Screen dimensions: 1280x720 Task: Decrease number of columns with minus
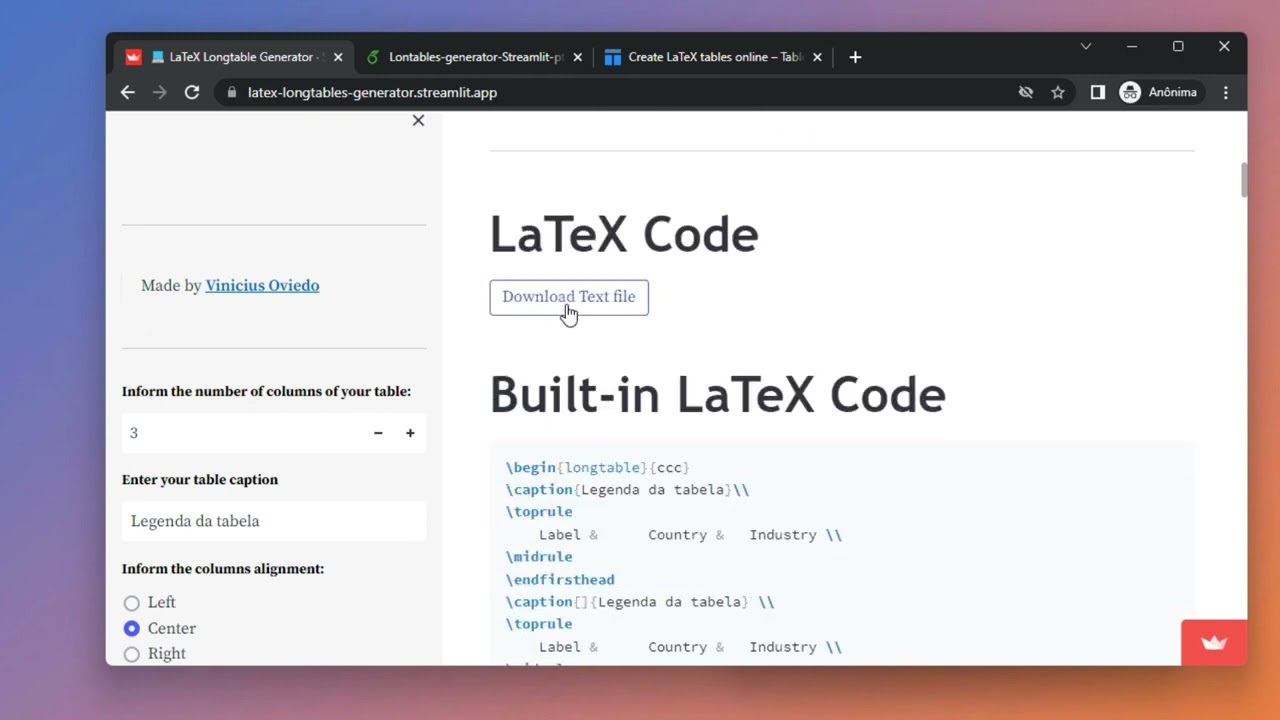coord(378,433)
